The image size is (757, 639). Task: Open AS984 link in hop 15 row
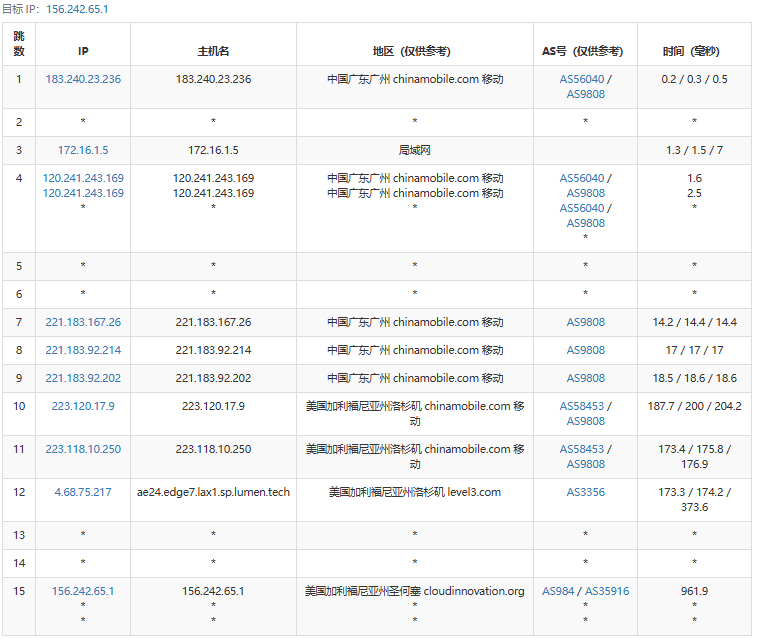[x=558, y=591]
